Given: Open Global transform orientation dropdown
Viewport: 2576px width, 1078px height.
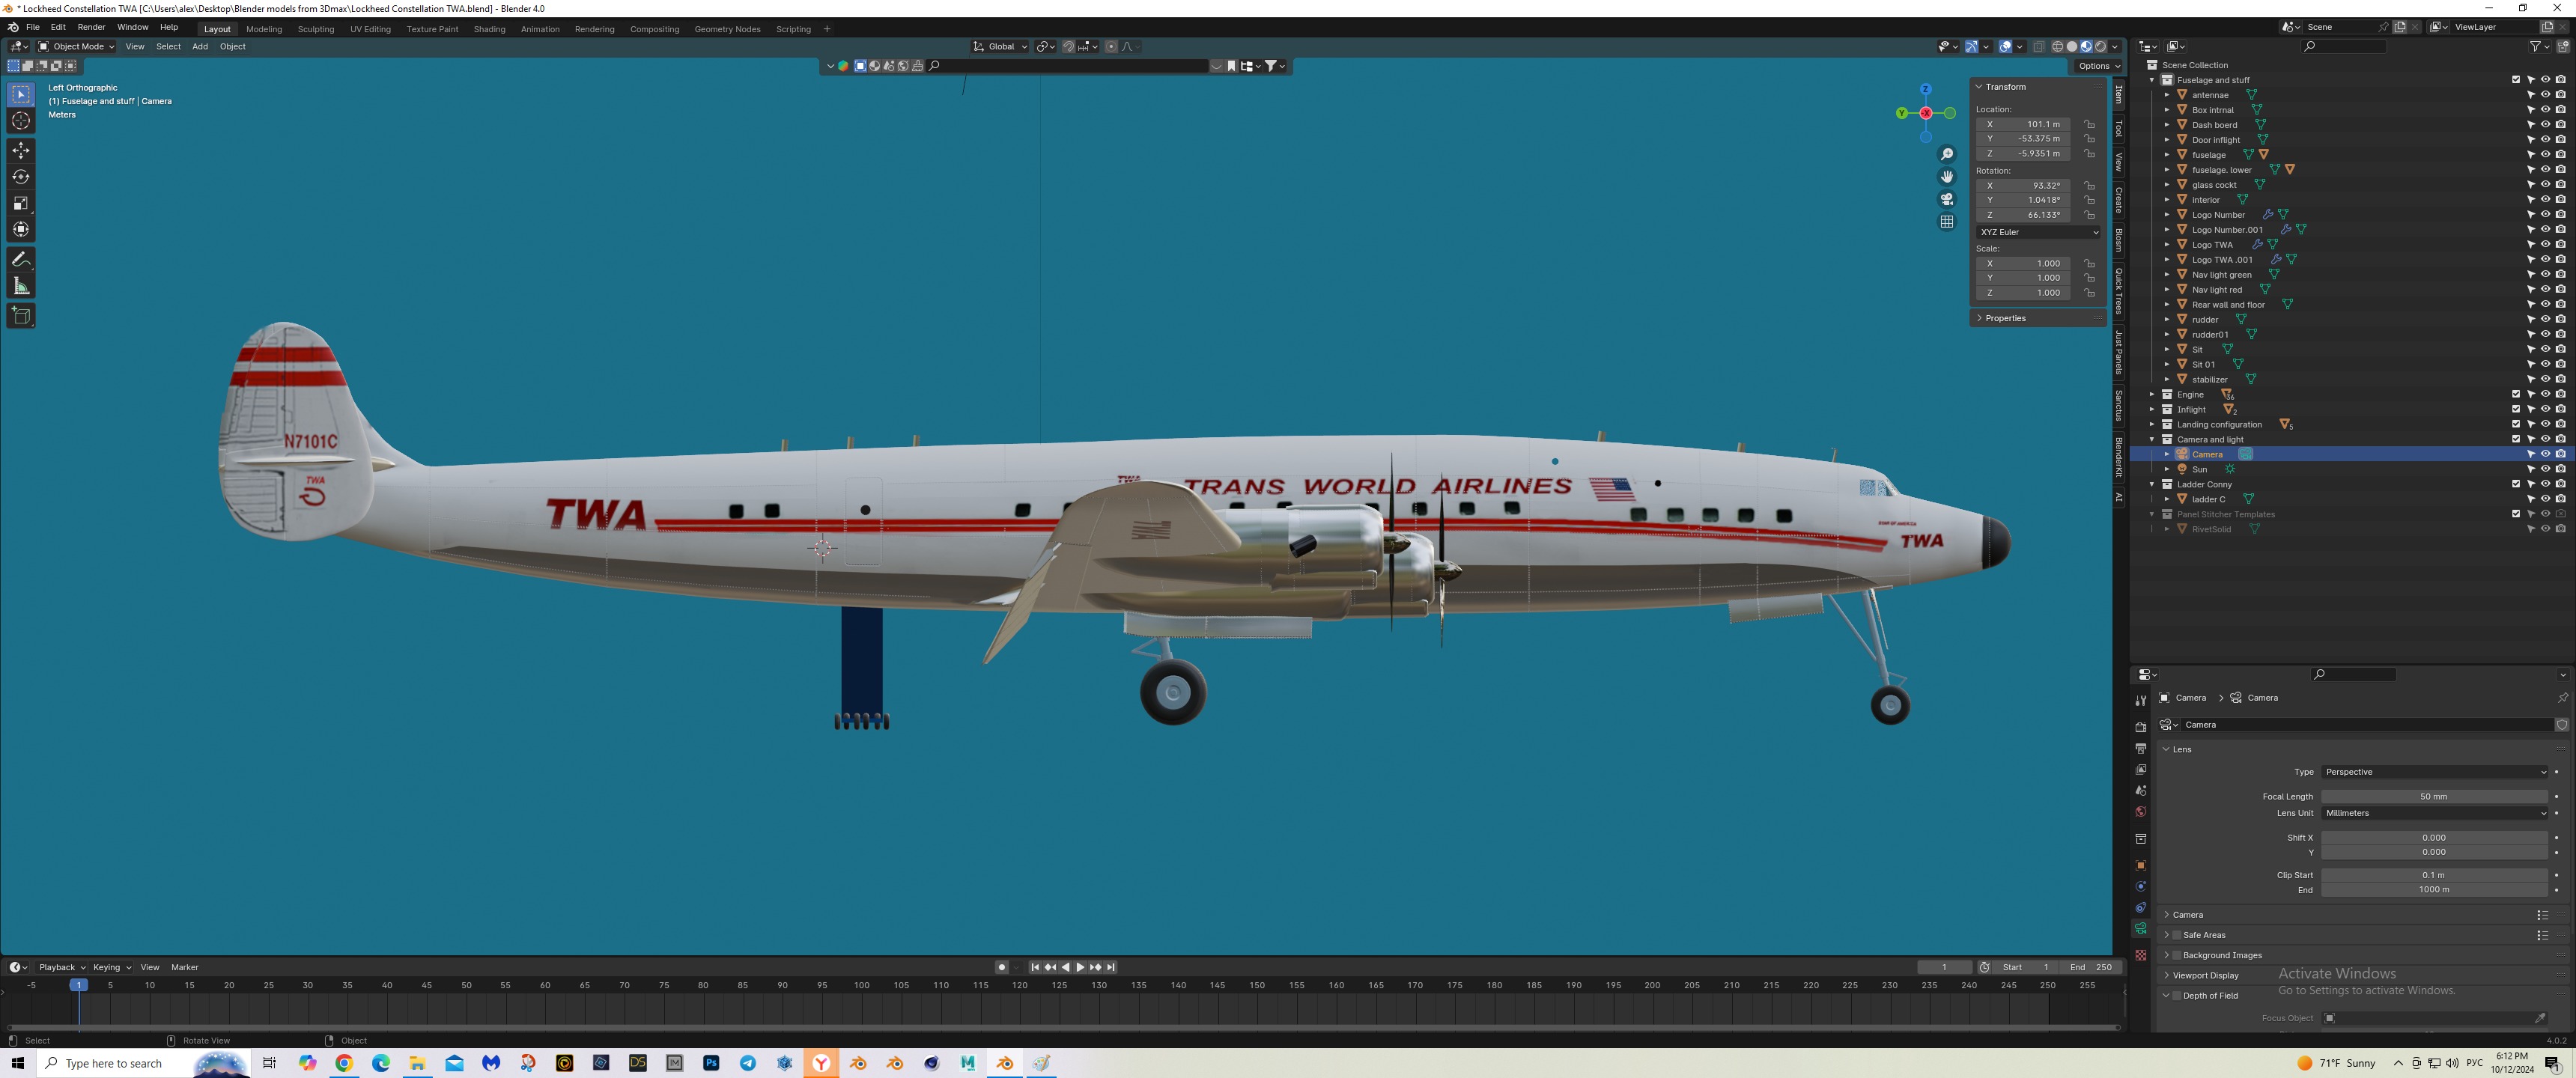Looking at the screenshot, I should point(1000,46).
